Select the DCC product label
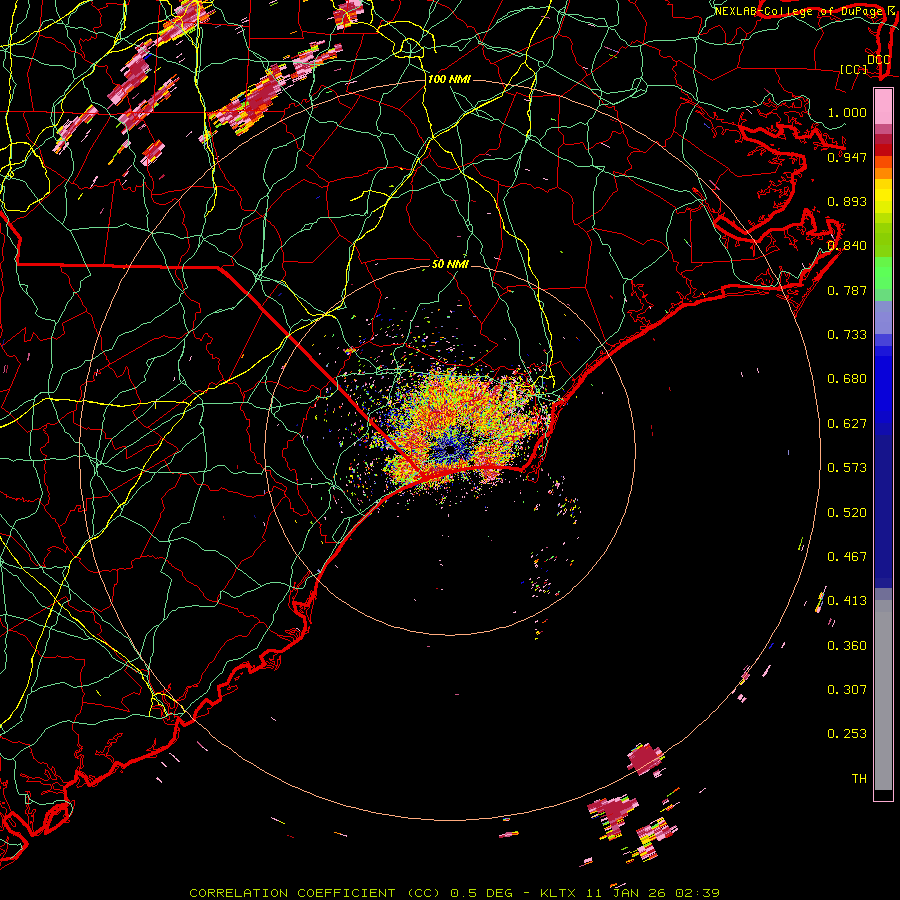The height and width of the screenshot is (900, 900). (x=878, y=60)
